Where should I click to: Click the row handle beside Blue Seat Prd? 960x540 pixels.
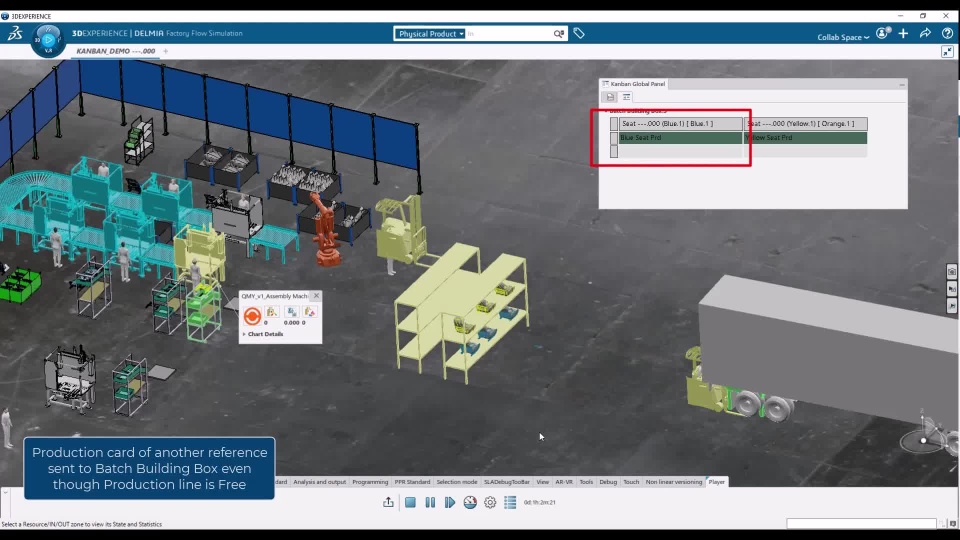click(x=614, y=138)
